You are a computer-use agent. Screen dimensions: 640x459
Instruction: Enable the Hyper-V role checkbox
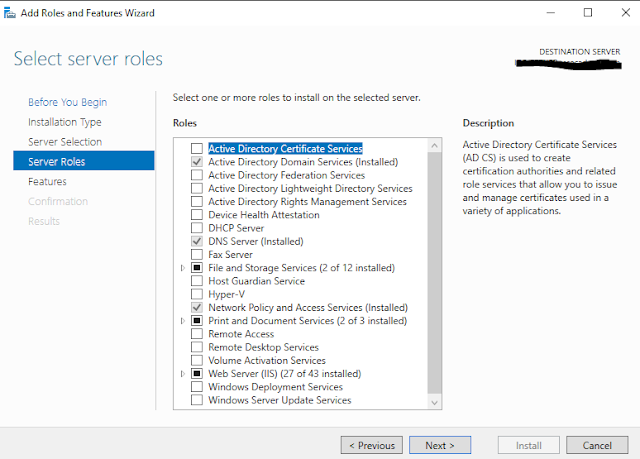pos(197,294)
